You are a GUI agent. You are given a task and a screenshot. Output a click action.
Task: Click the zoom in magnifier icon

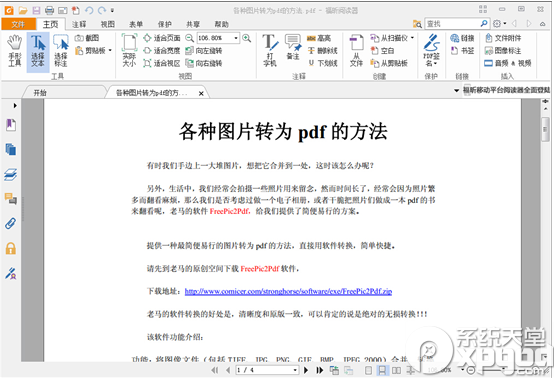pos(247,38)
